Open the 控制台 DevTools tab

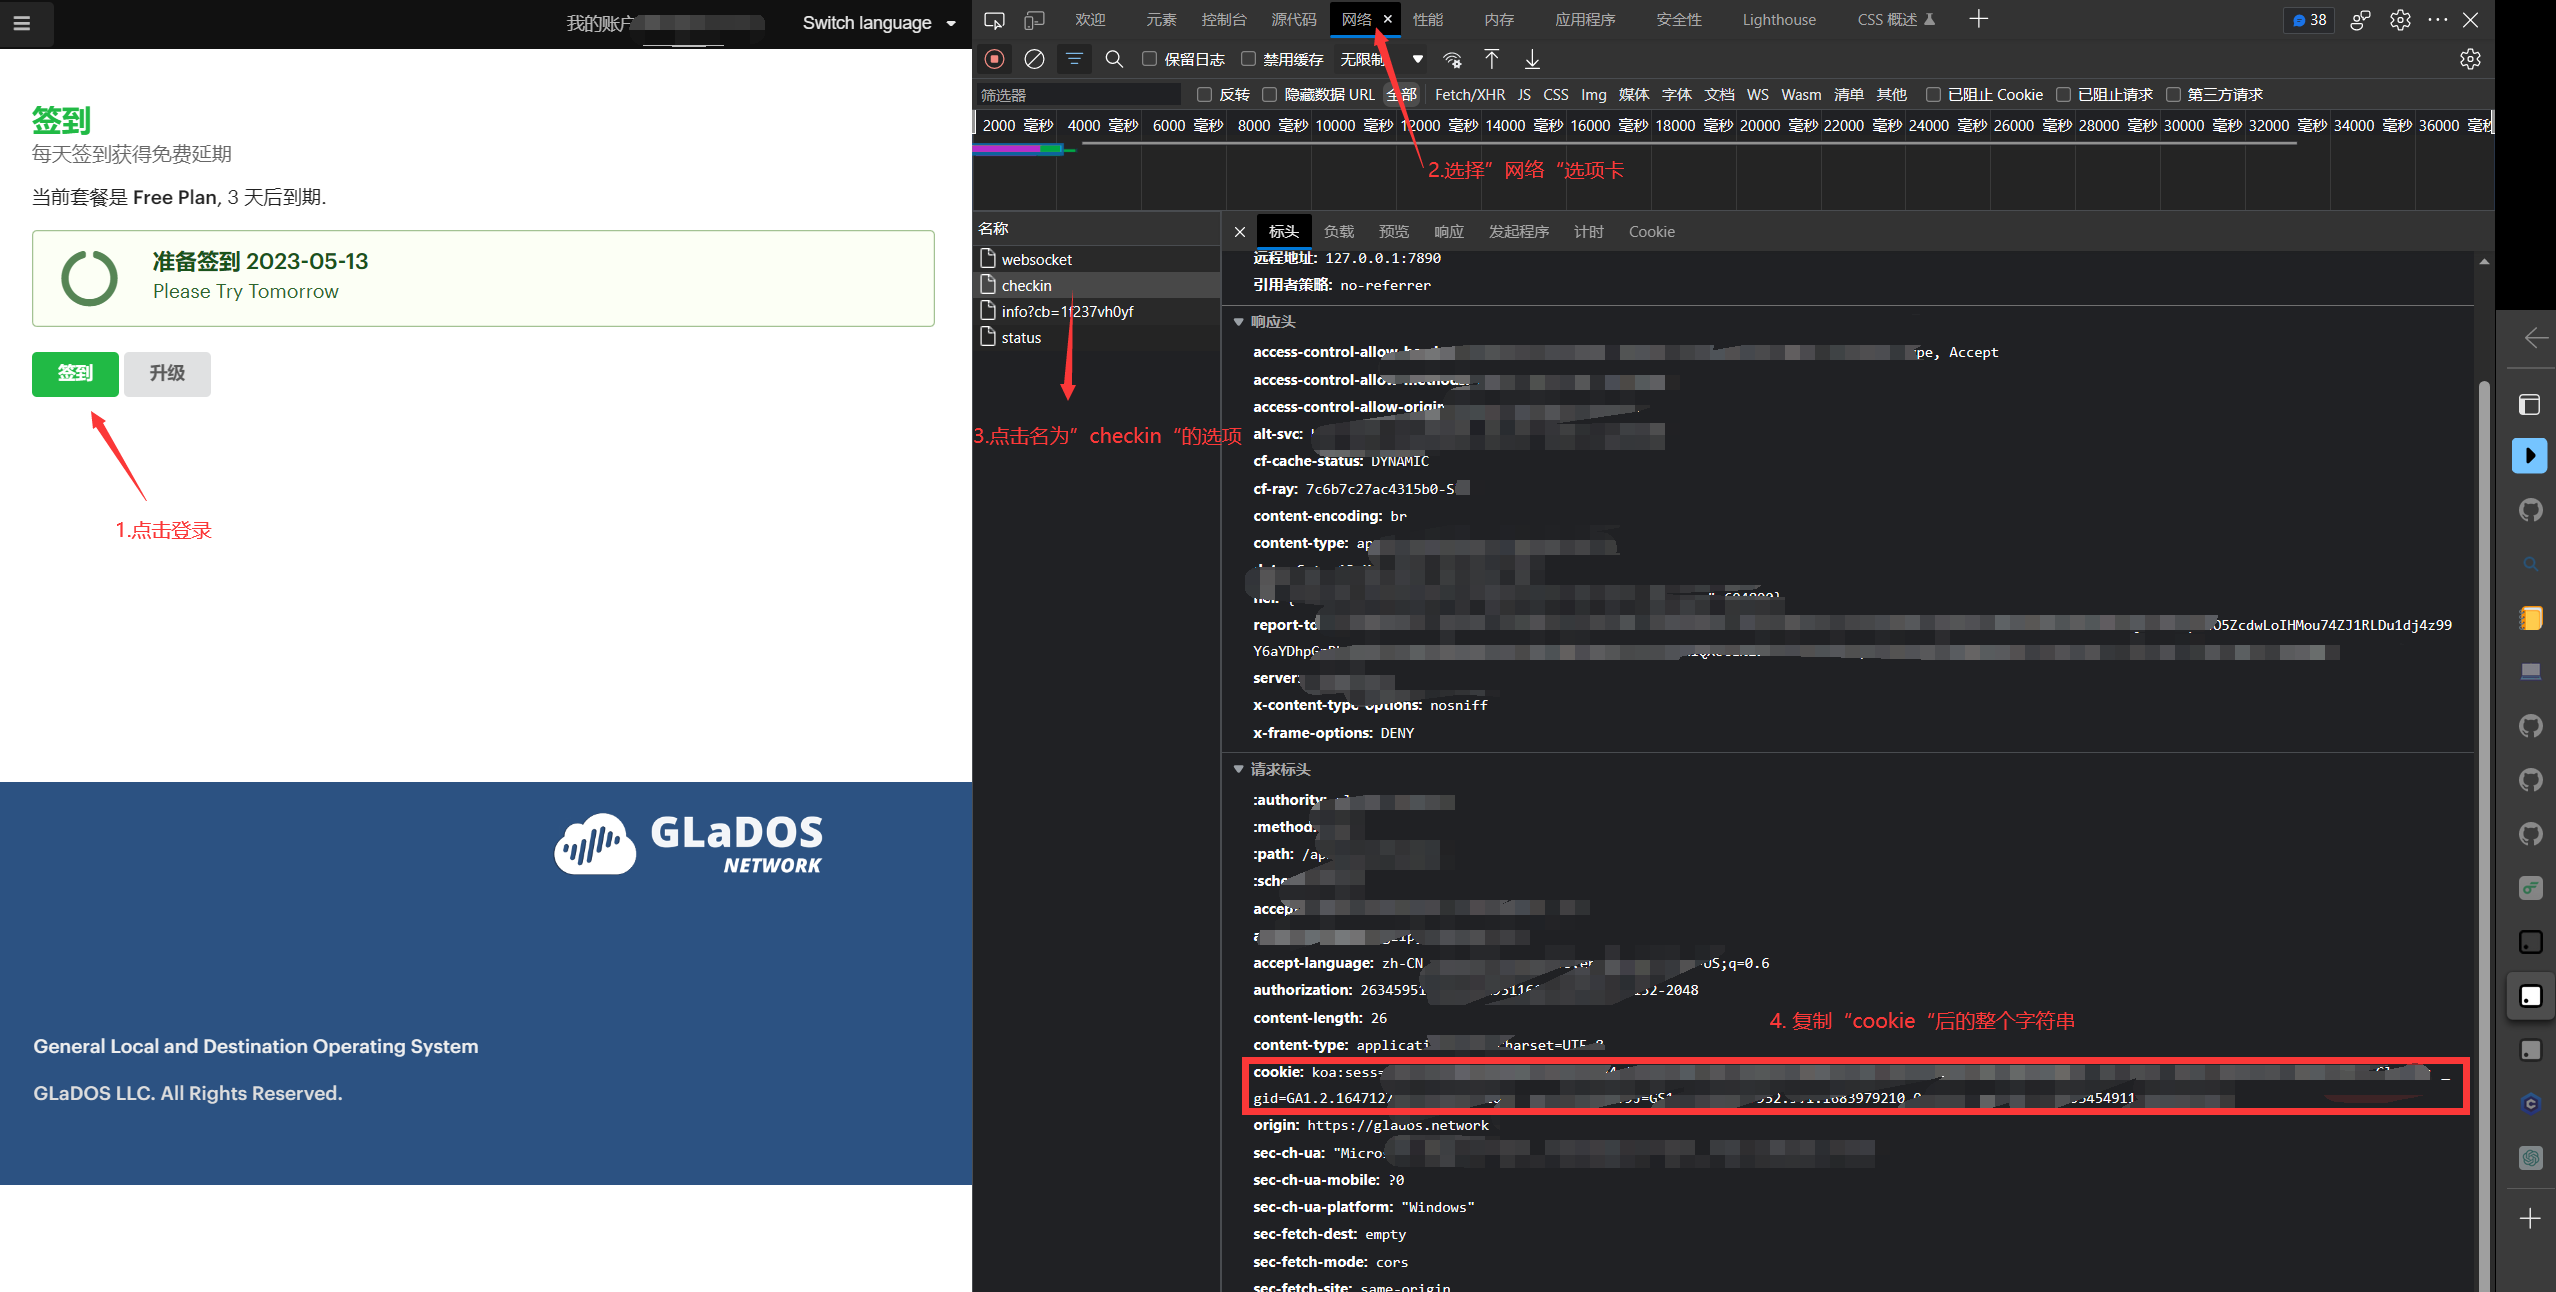[1223, 20]
